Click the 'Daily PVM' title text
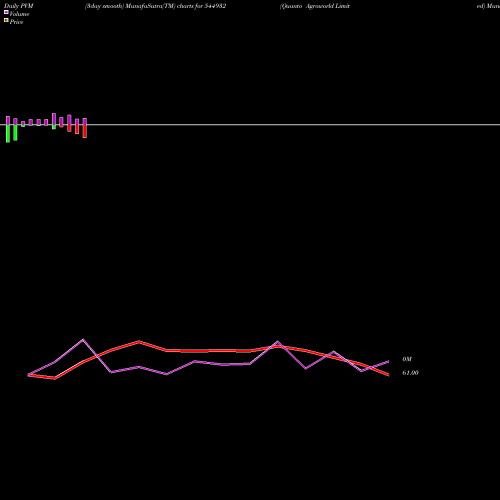Image resolution: width=500 pixels, height=500 pixels. point(19,6)
